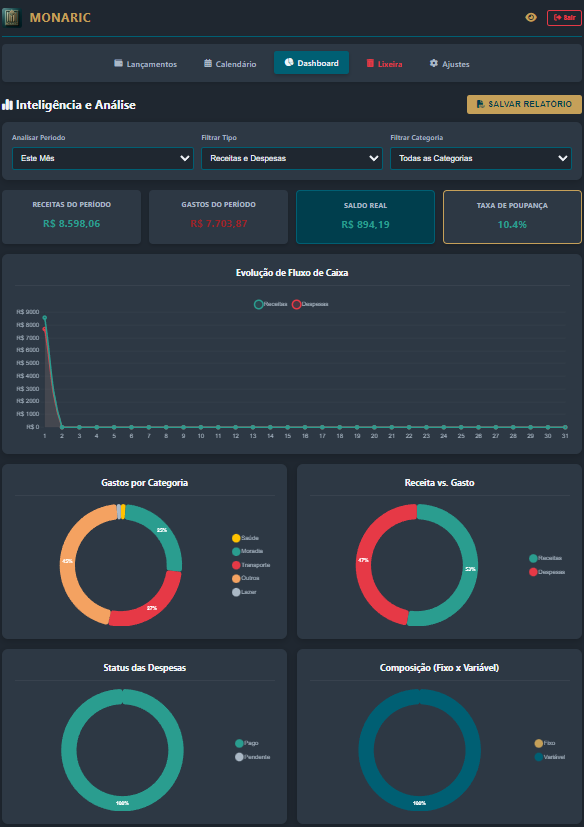Select the Dashboard tab
Screen dimensions: 584x827
[x=311, y=63]
